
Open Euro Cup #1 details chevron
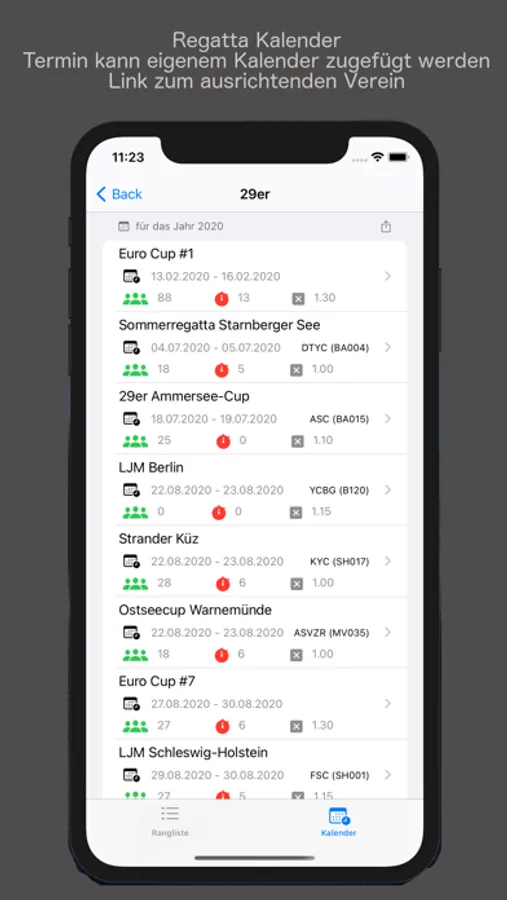click(388, 276)
